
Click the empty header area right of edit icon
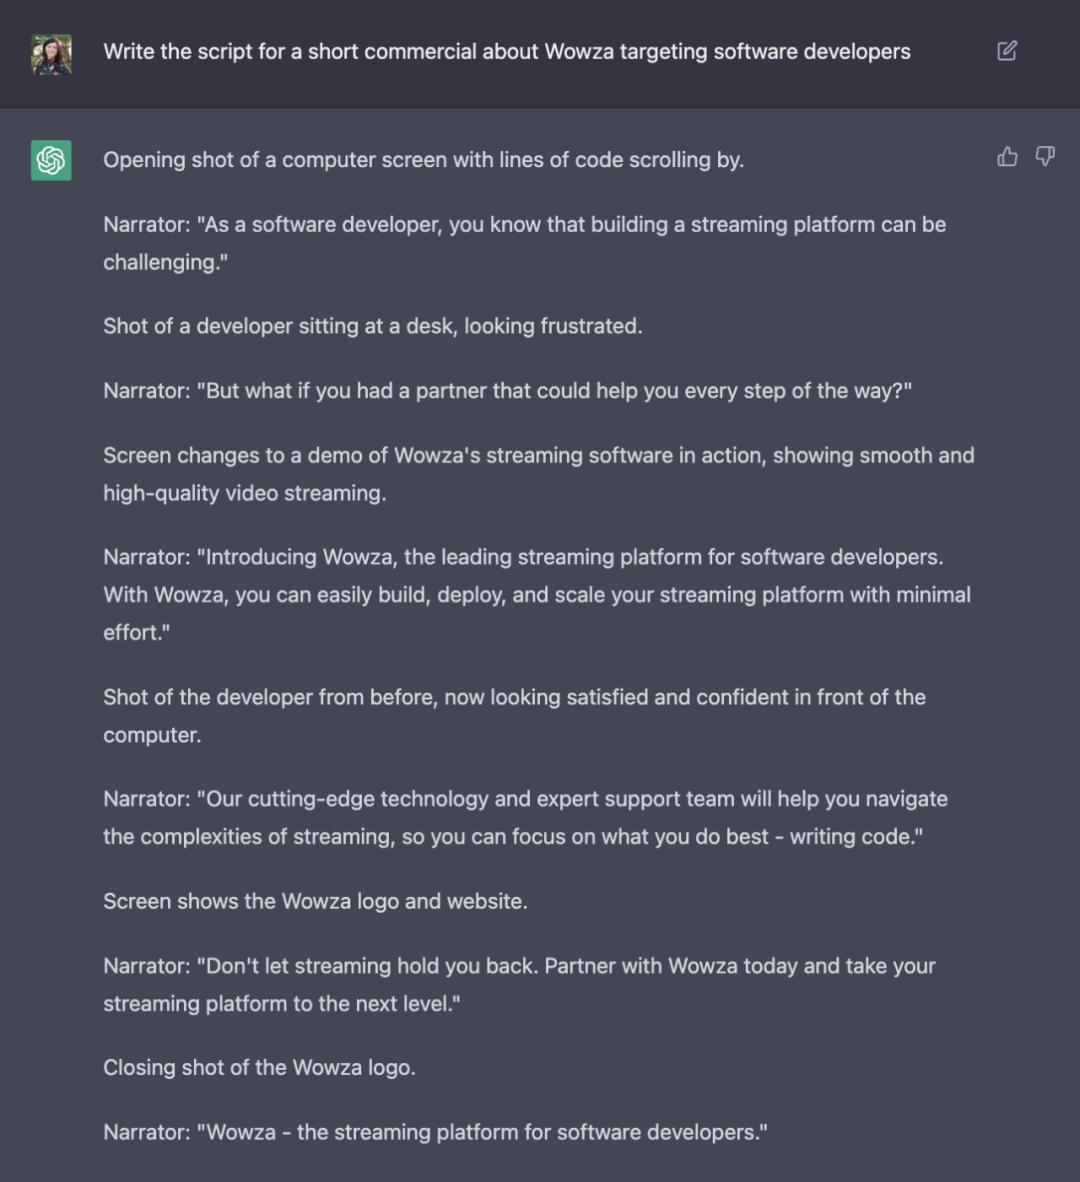1050,52
